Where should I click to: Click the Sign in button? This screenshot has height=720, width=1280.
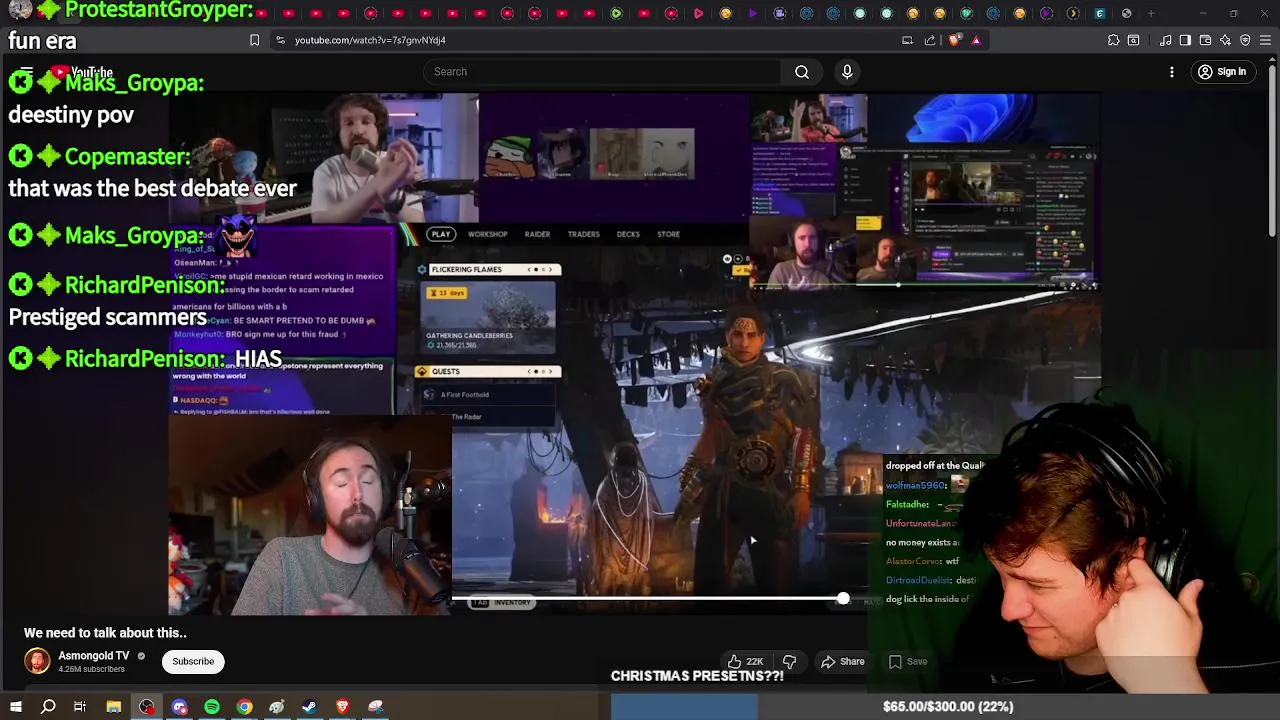click(1221, 72)
